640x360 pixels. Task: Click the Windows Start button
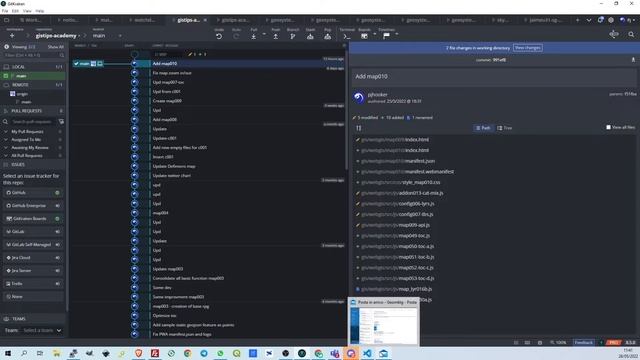click(7, 353)
